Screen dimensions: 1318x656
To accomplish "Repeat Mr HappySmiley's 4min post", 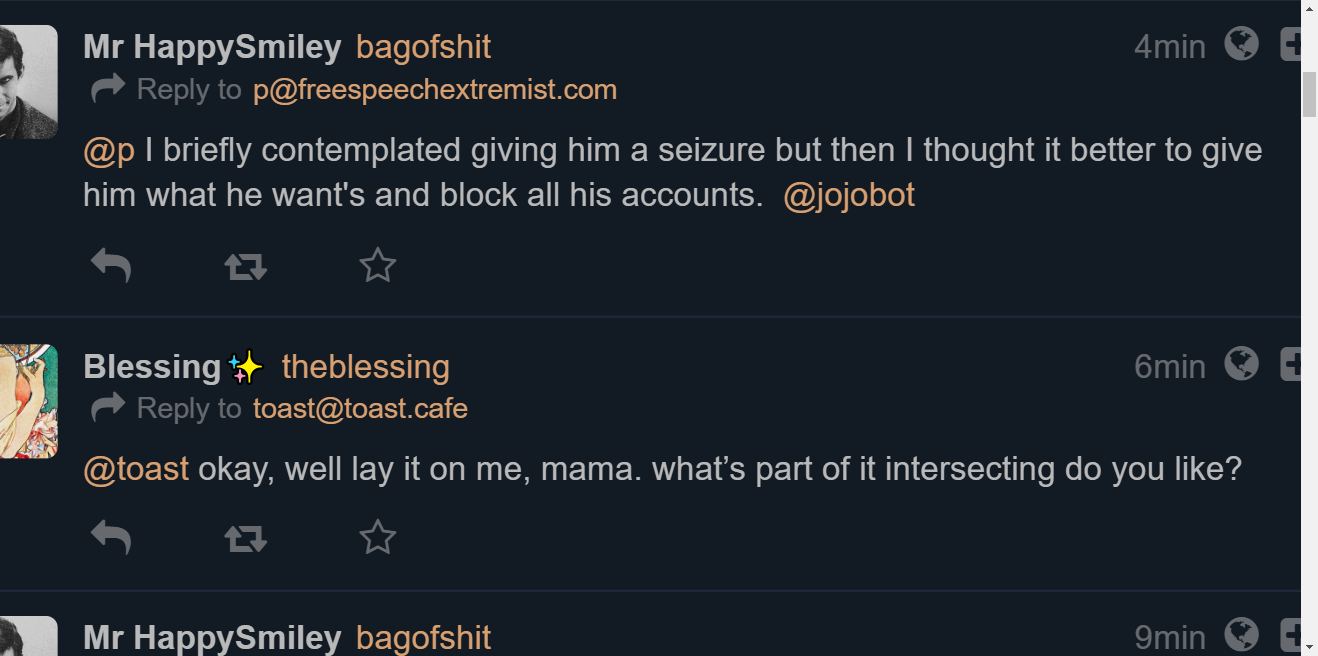I will click(x=245, y=266).
